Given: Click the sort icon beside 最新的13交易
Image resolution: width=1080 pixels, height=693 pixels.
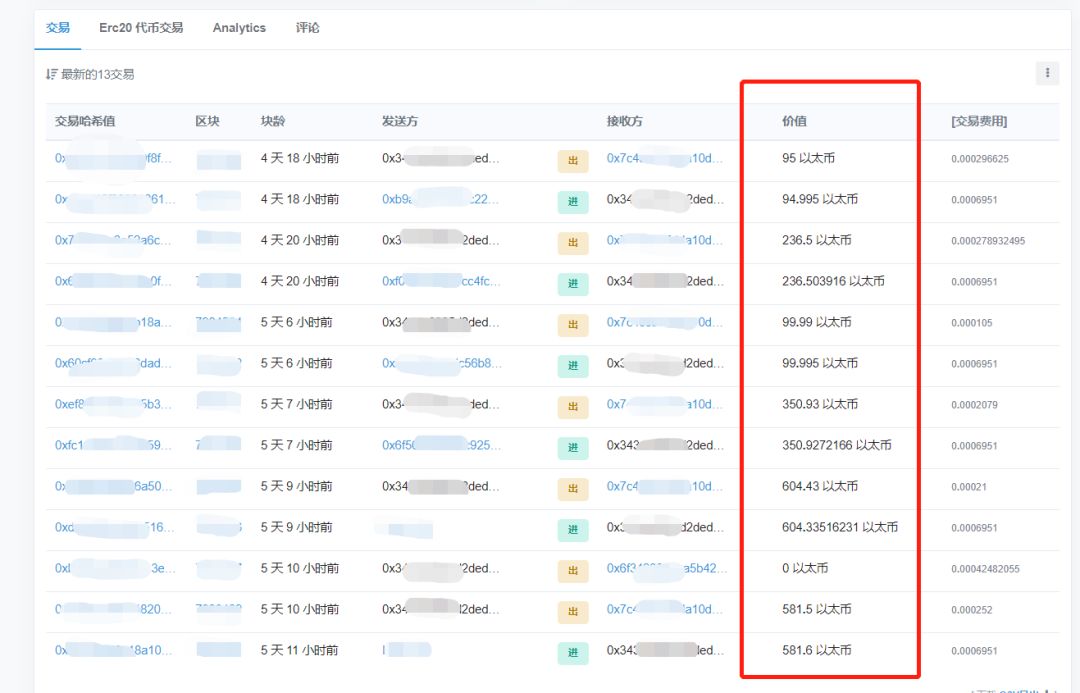Looking at the screenshot, I should [52, 74].
